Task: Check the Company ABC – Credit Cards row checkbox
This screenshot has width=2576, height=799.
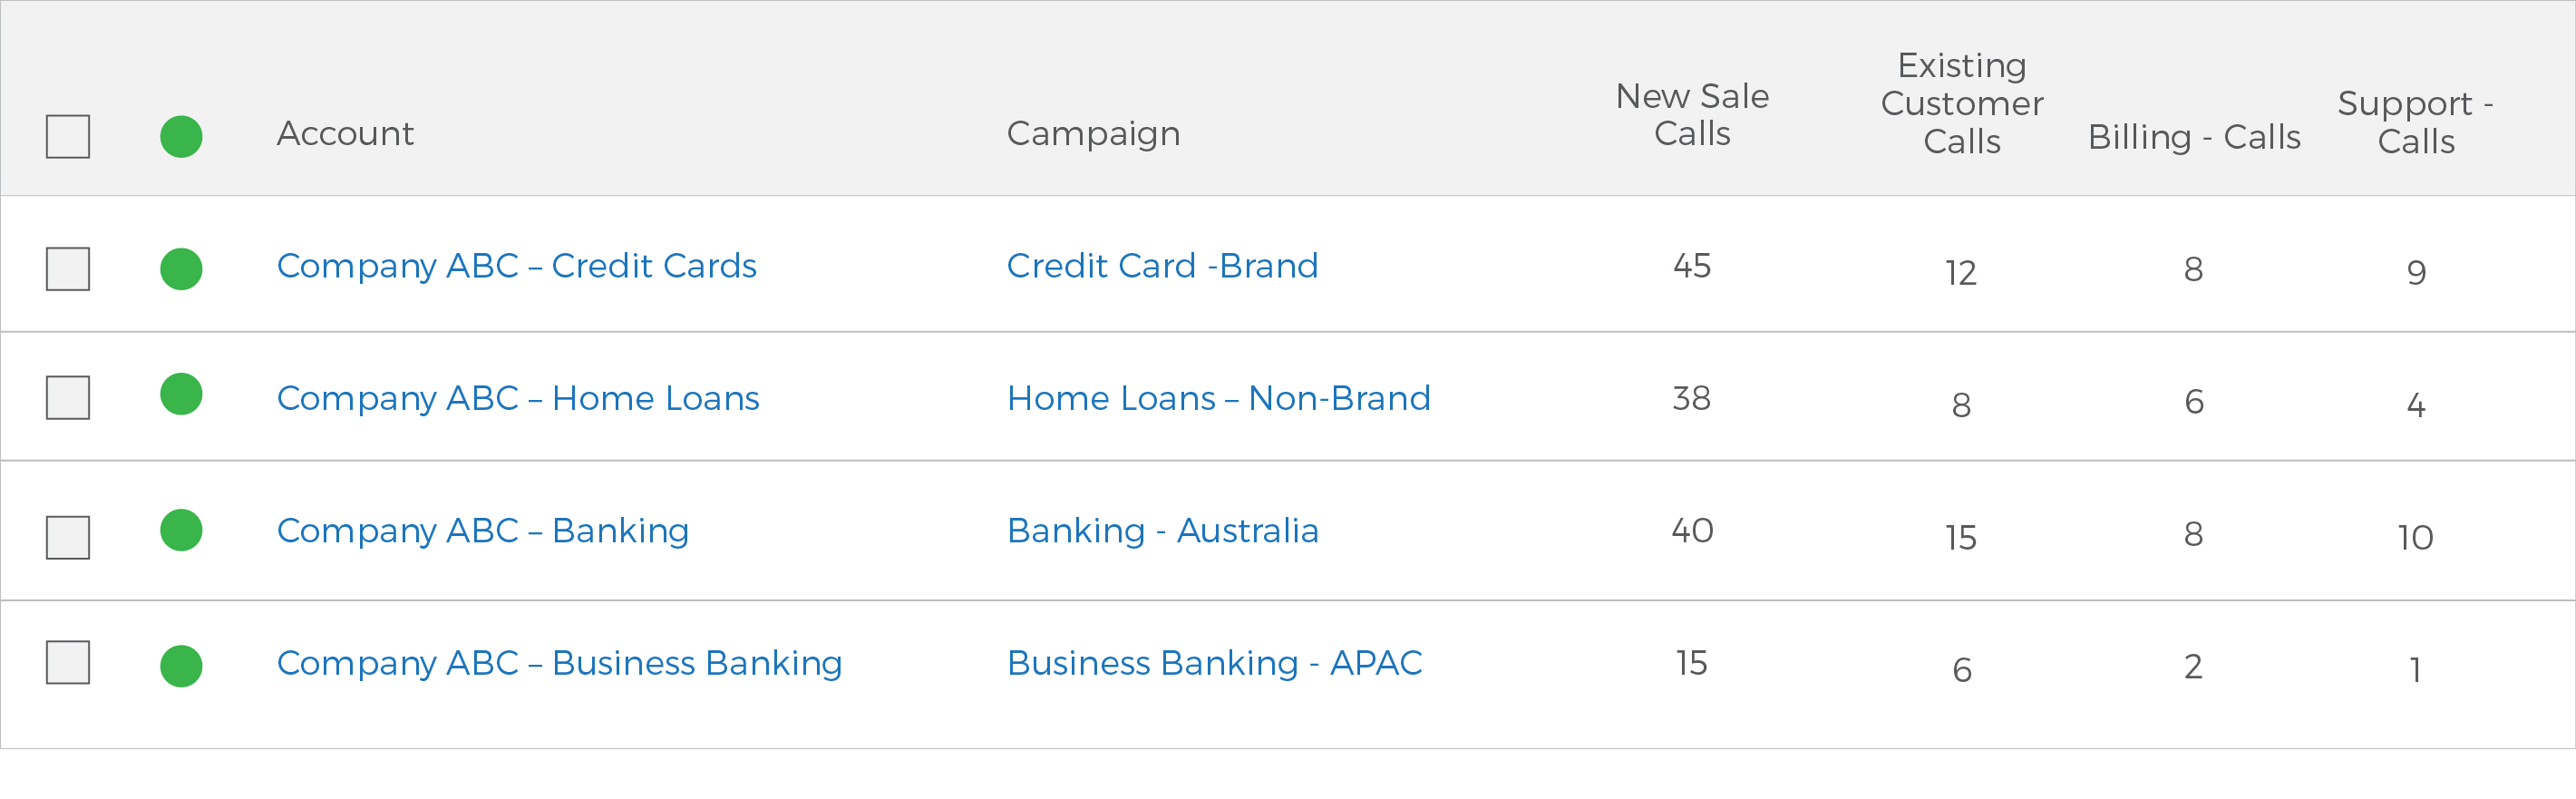Action: pyautogui.click(x=68, y=269)
